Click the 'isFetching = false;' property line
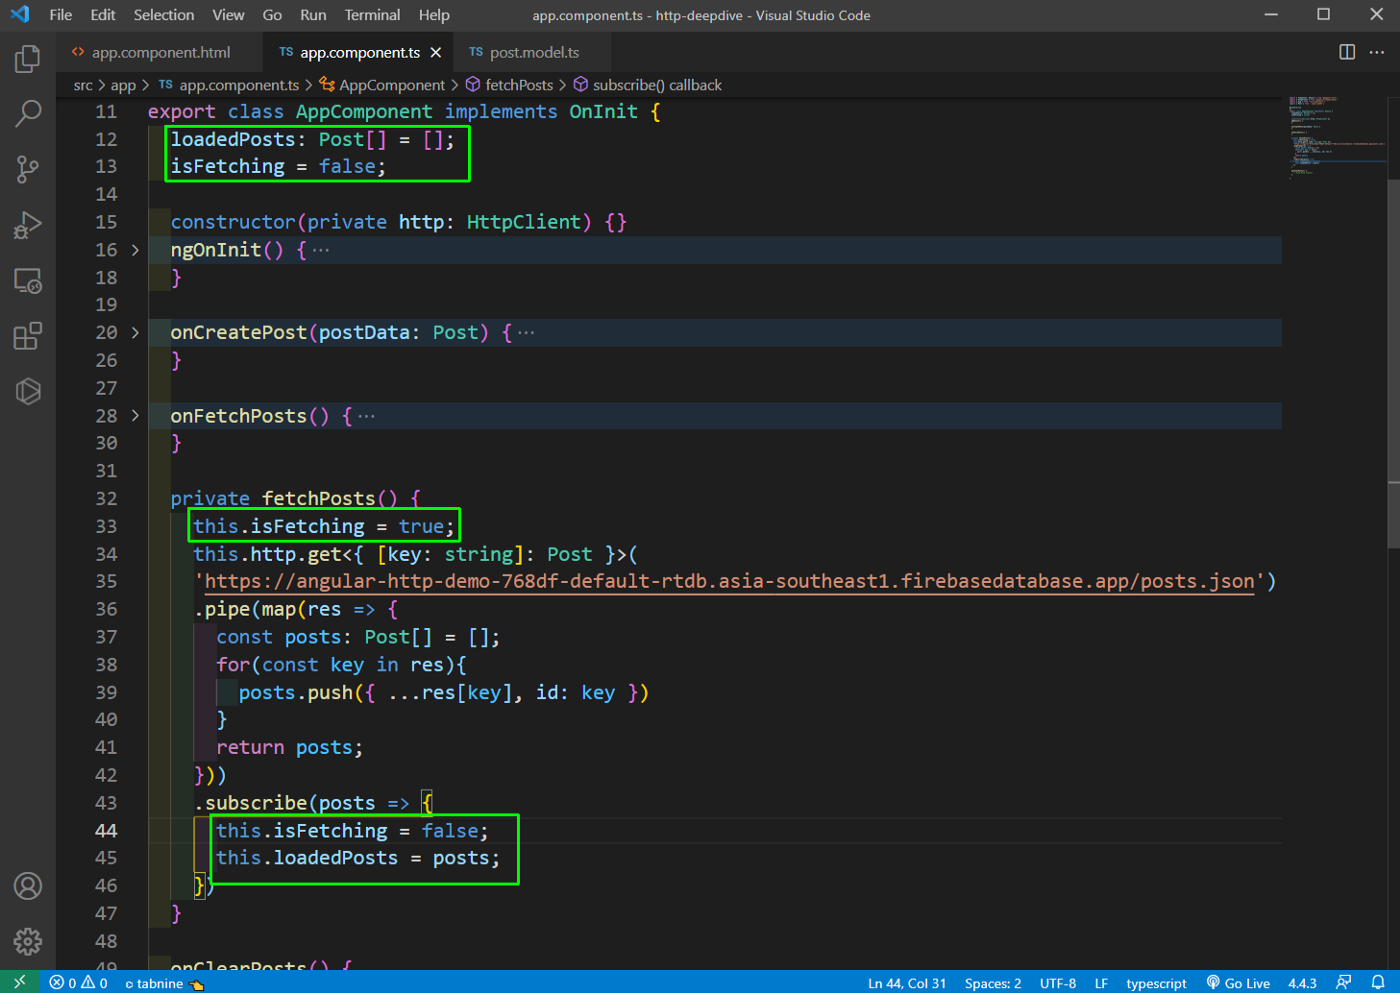The height and width of the screenshot is (993, 1400). [278, 166]
